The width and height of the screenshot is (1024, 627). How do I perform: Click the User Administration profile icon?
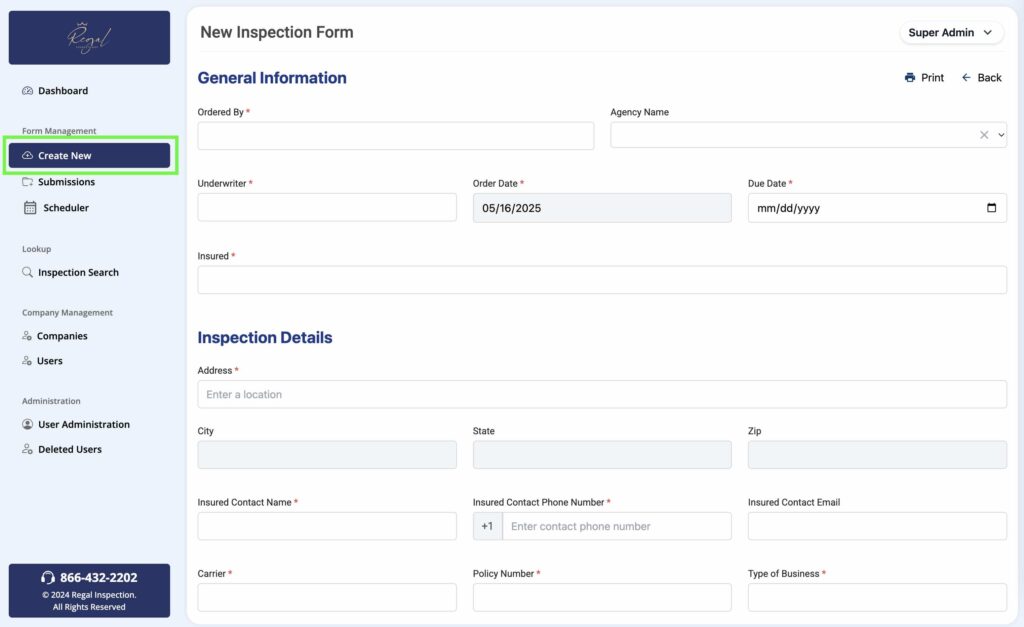pos(27,424)
